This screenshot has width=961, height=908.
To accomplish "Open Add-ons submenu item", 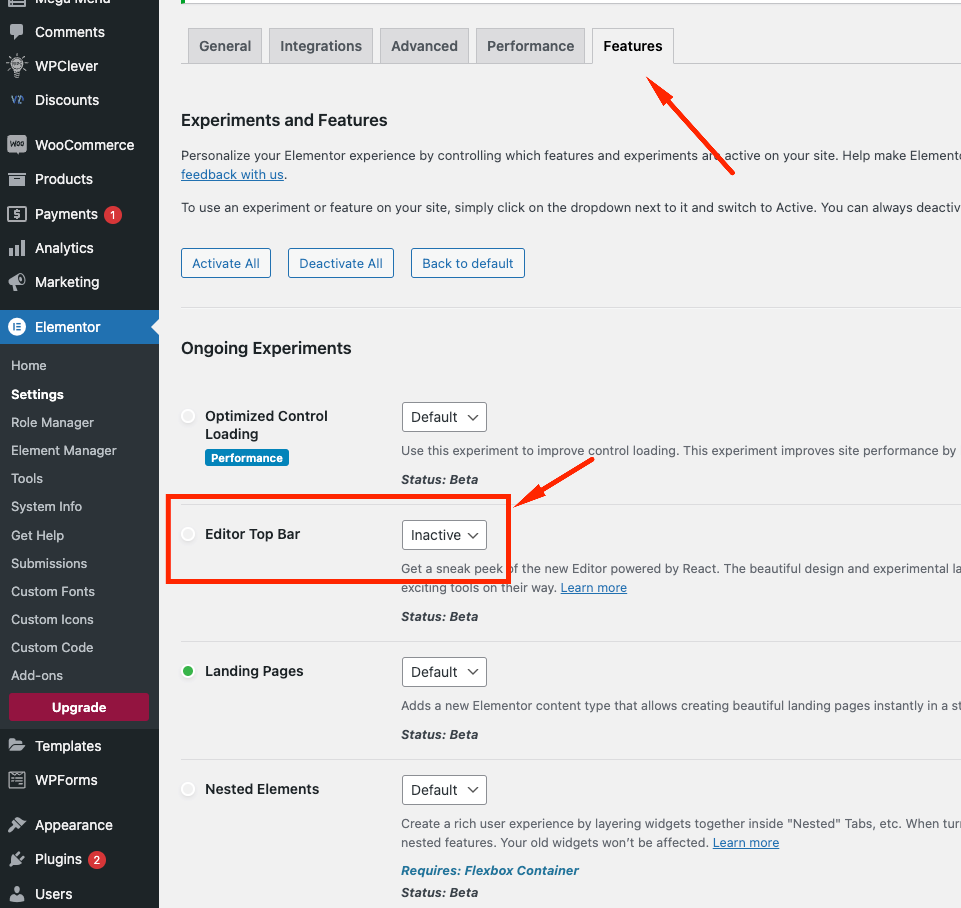I will click(x=37, y=675).
